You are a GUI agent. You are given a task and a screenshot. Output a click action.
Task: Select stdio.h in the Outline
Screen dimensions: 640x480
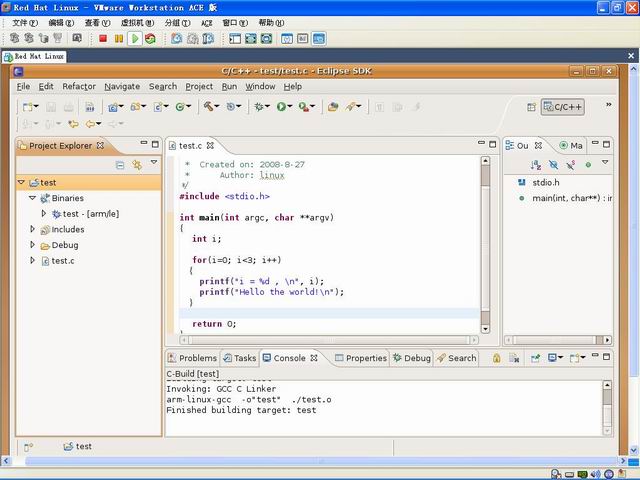[x=546, y=182]
